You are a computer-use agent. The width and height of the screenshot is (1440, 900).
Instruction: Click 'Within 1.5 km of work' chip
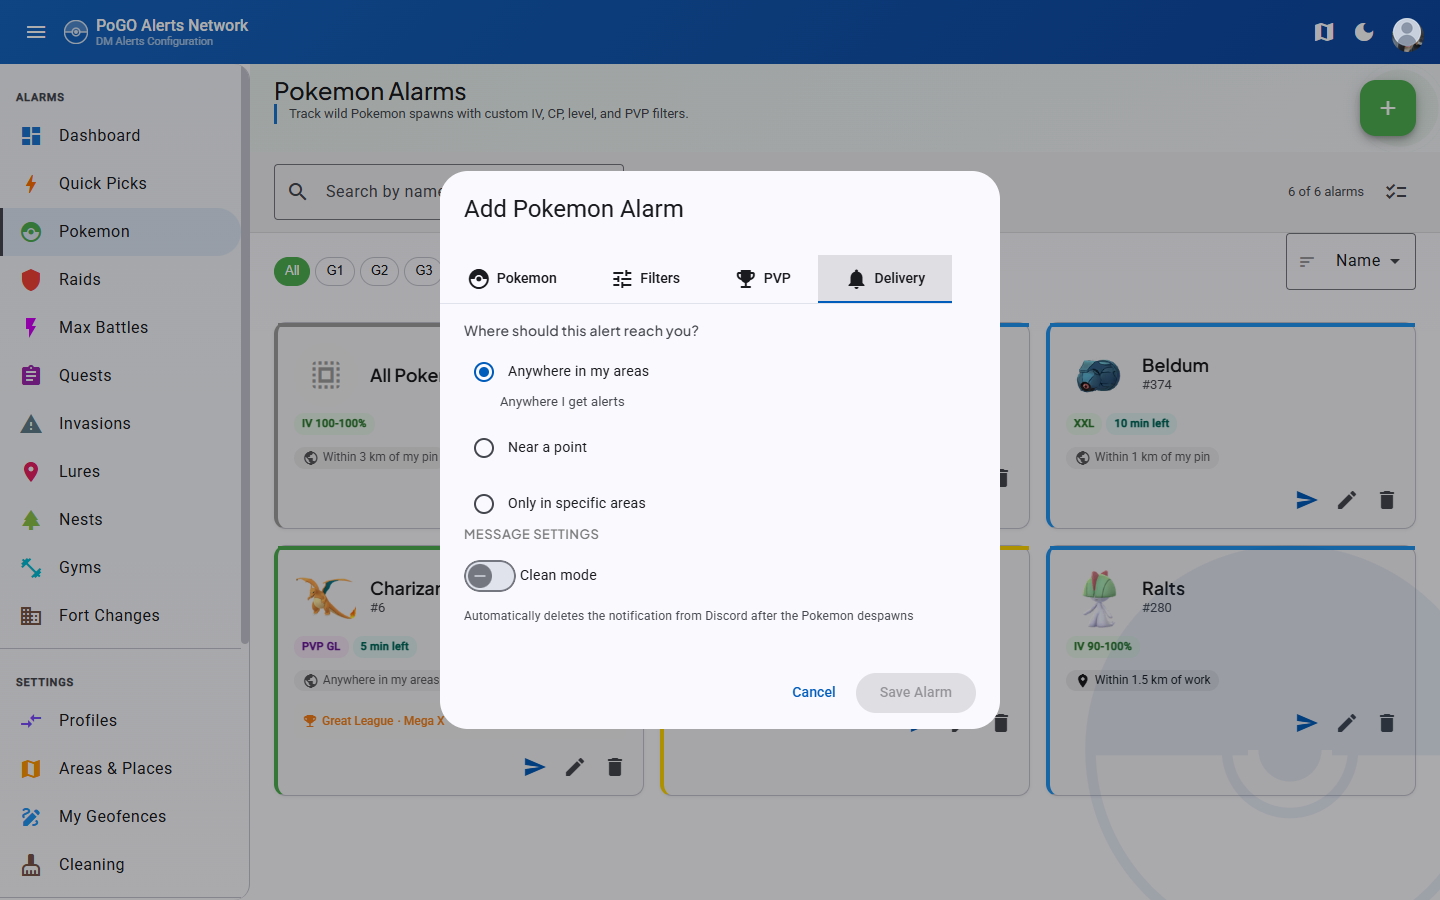(x=1143, y=680)
